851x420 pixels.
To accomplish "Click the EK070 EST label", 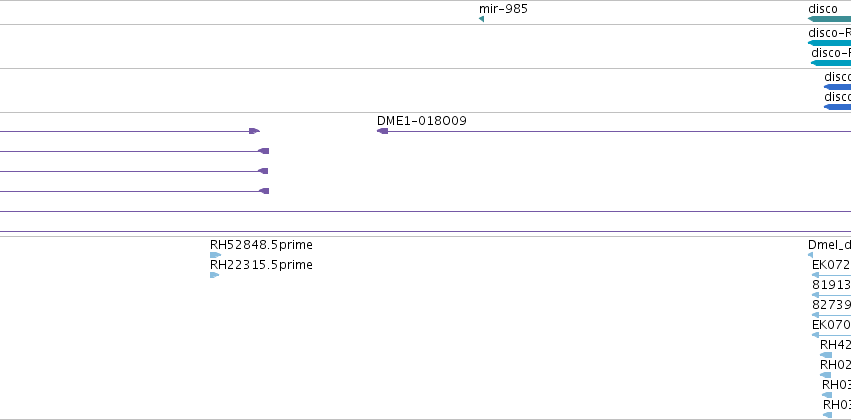I will pyautogui.click(x=831, y=325).
